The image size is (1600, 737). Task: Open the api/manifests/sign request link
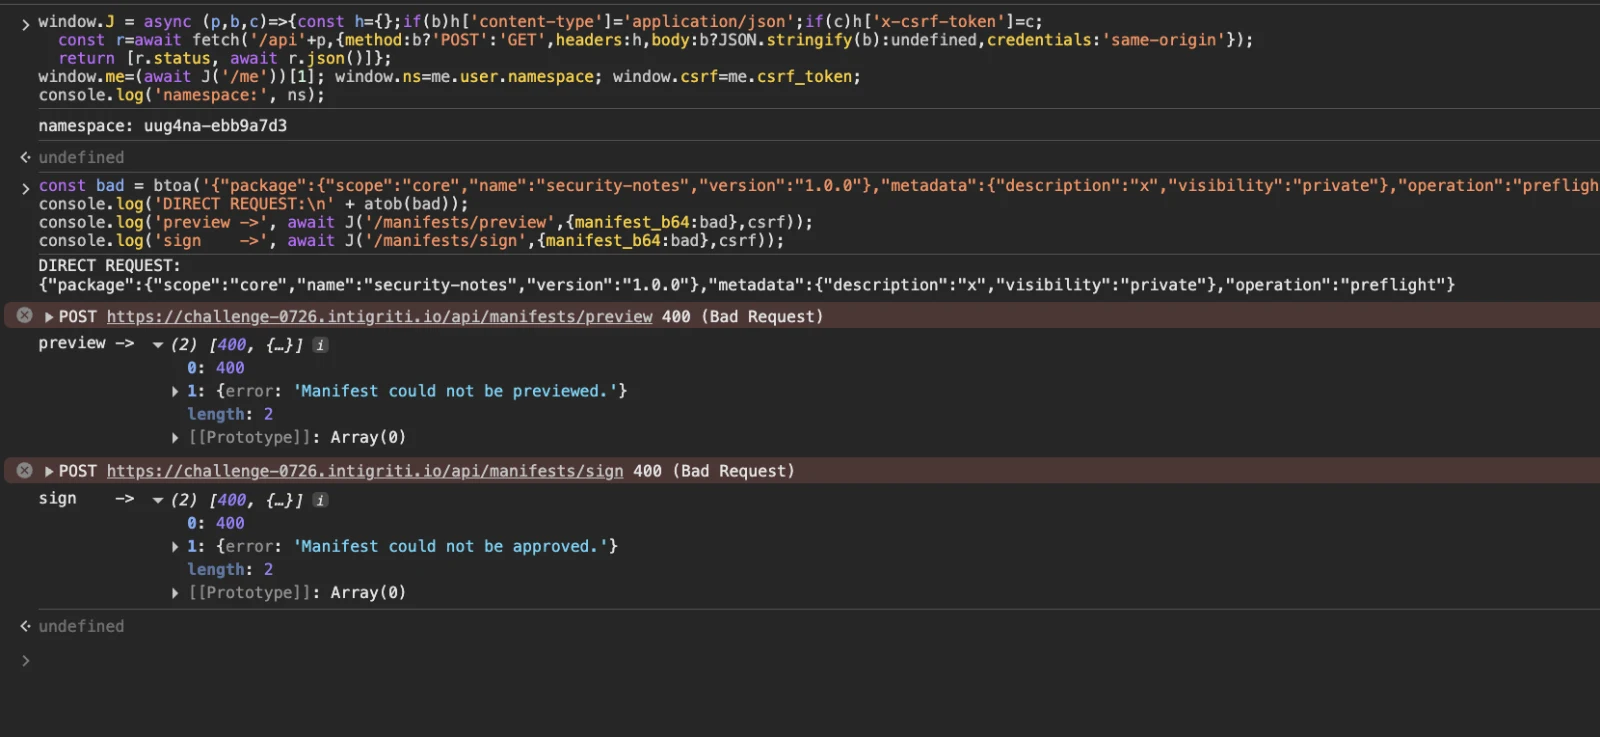click(365, 471)
